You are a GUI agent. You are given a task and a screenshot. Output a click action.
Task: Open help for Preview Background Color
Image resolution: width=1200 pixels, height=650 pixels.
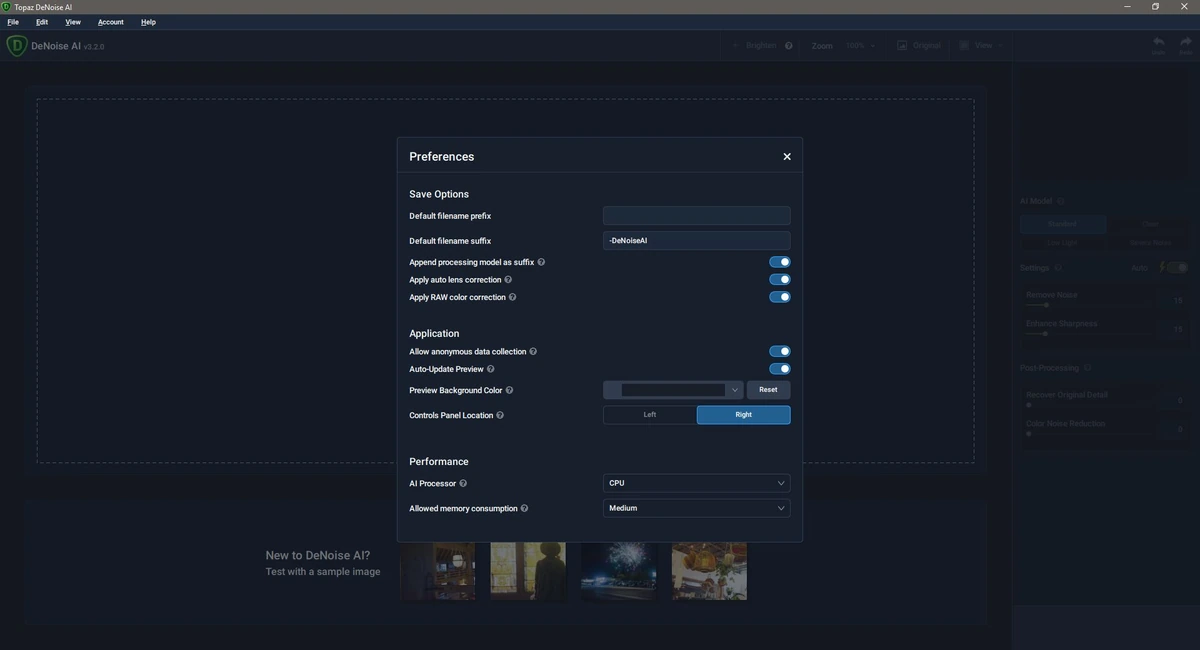pyautogui.click(x=509, y=391)
